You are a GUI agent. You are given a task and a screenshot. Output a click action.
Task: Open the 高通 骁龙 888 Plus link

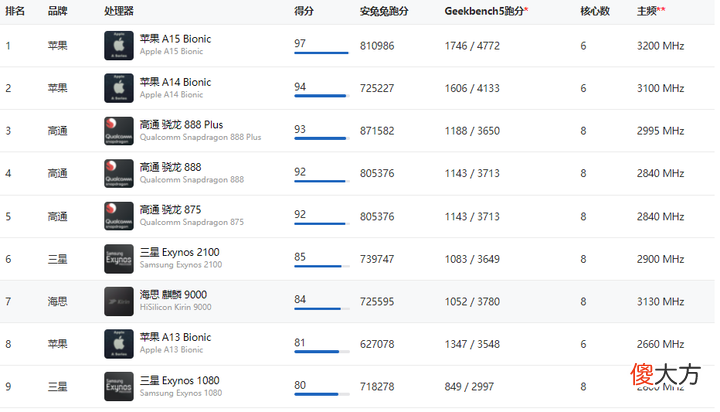[181, 124]
